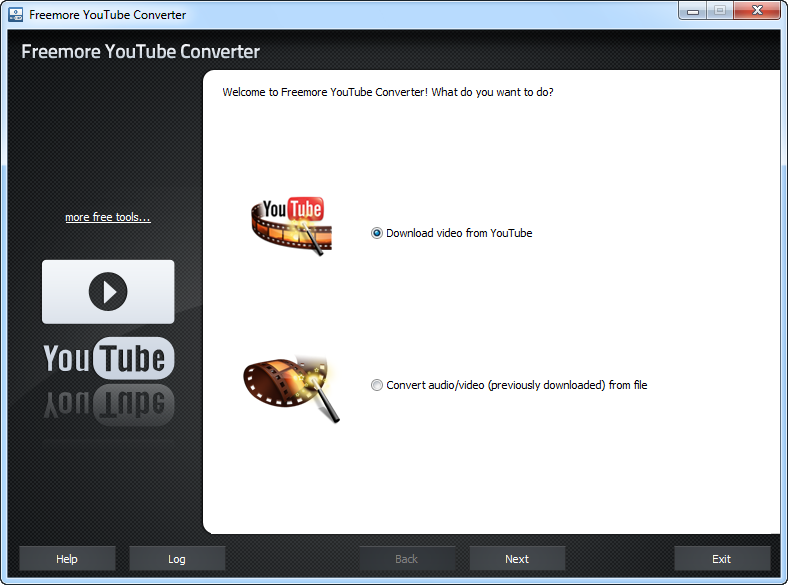The height and width of the screenshot is (585, 788).
Task: Open the Help button
Action: [67, 559]
